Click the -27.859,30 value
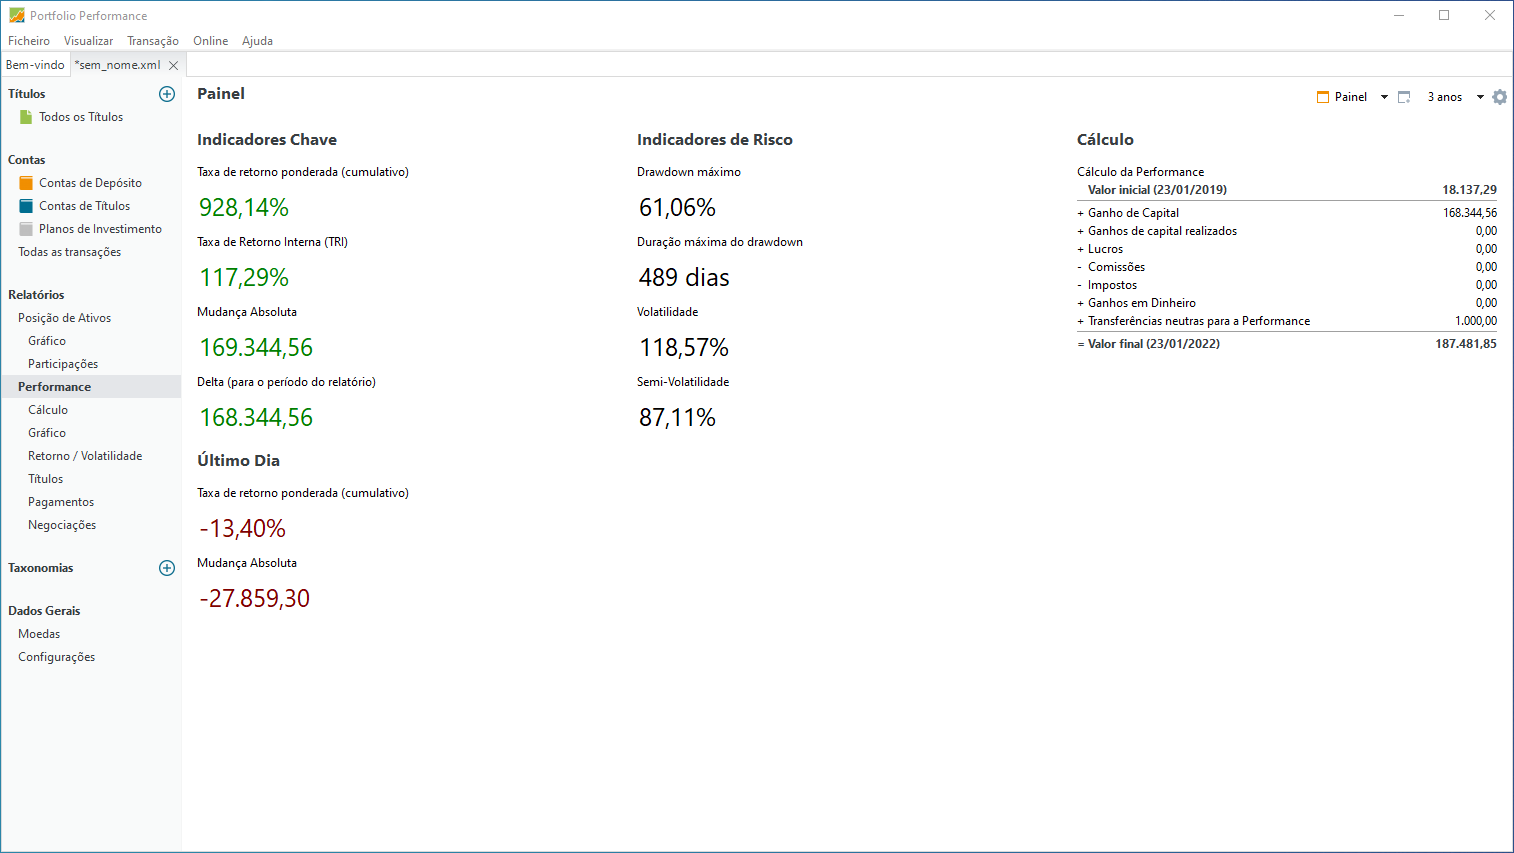The image size is (1514, 853). [x=255, y=598]
